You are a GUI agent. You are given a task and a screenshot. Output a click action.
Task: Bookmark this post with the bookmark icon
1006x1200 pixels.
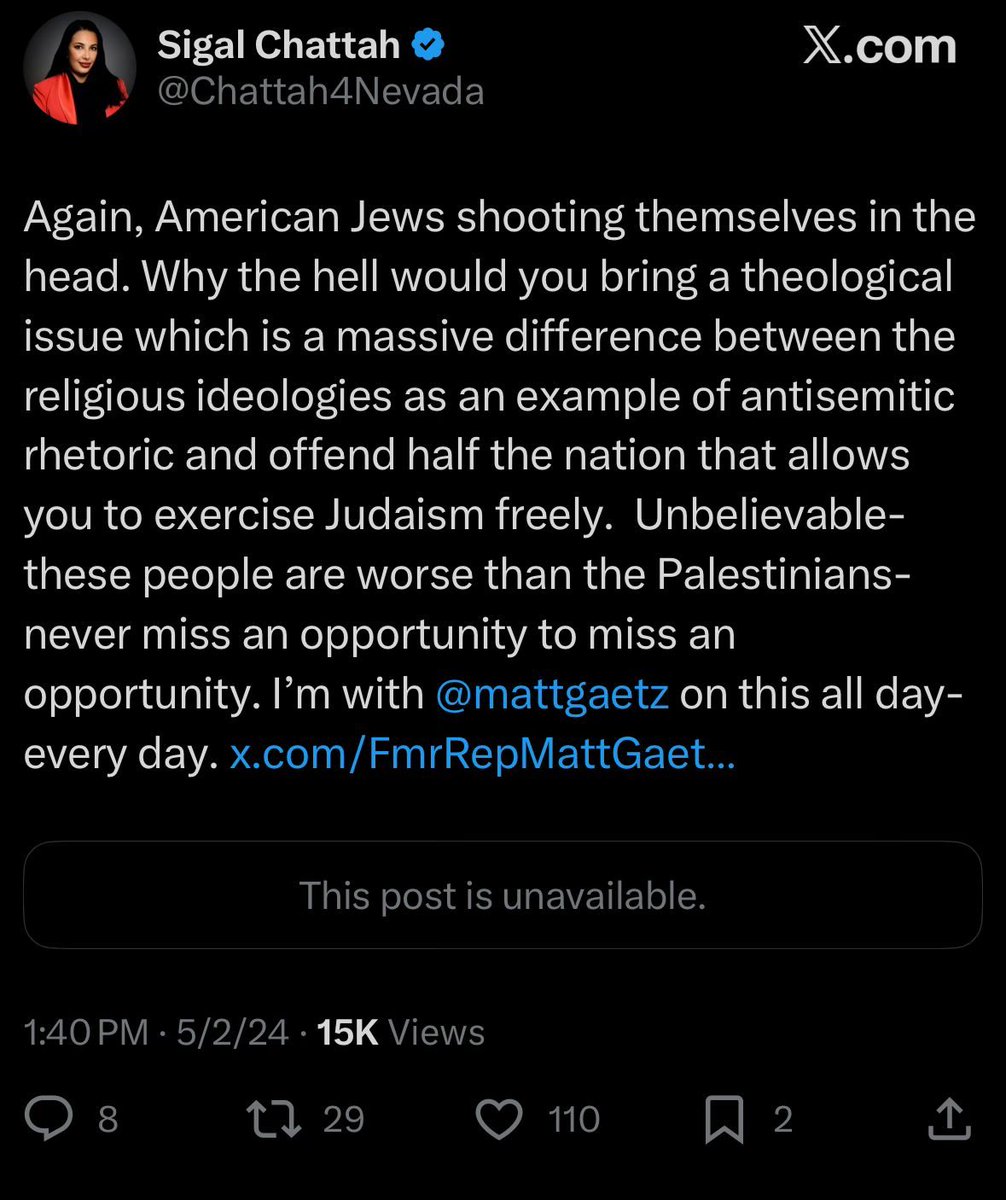[724, 1120]
